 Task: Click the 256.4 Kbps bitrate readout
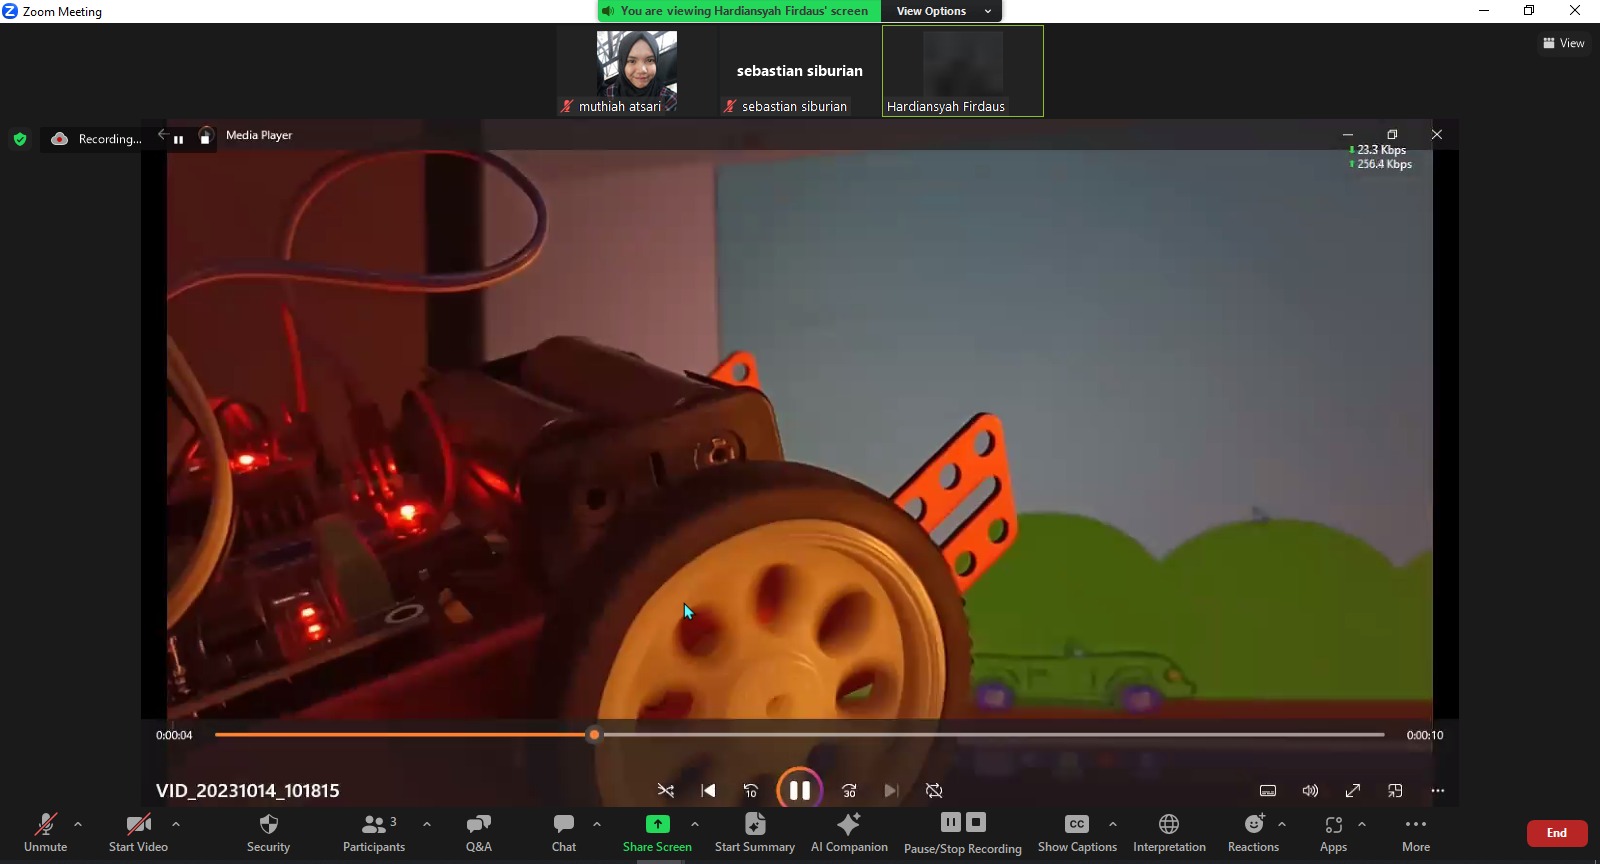1381,164
